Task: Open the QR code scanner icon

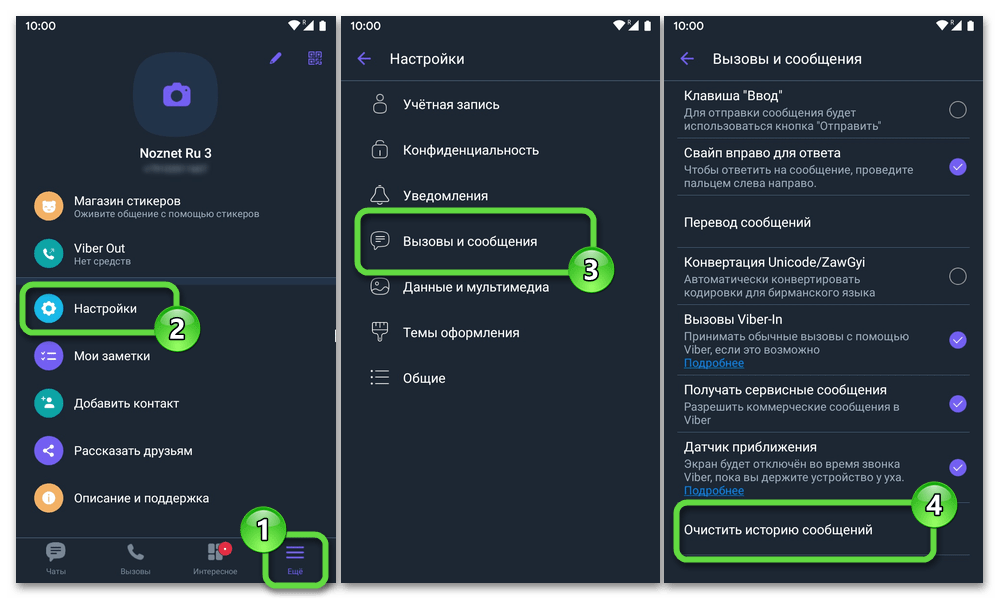Action: coord(315,59)
